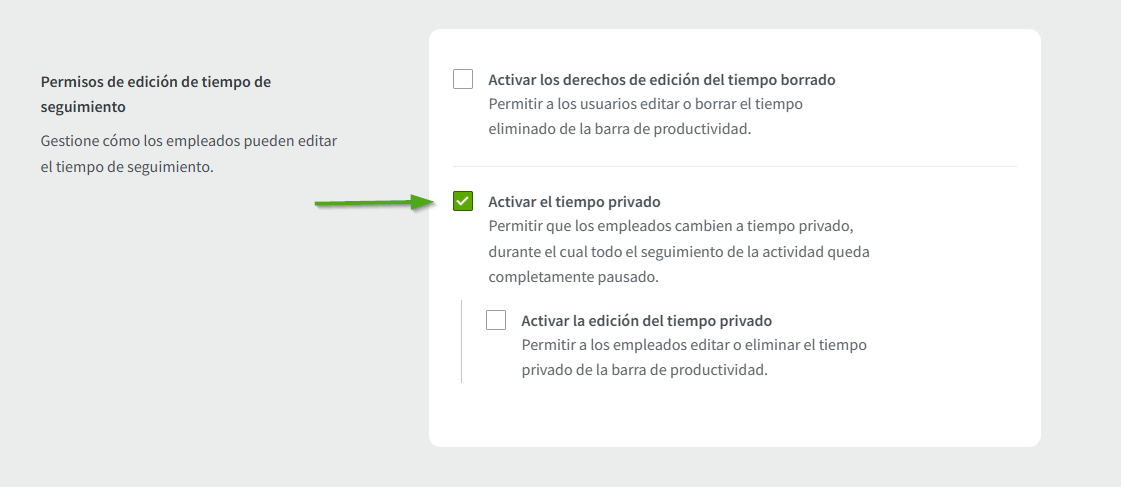Click vertical indent line beside nested option
The height and width of the screenshot is (487, 1121).
461,341
